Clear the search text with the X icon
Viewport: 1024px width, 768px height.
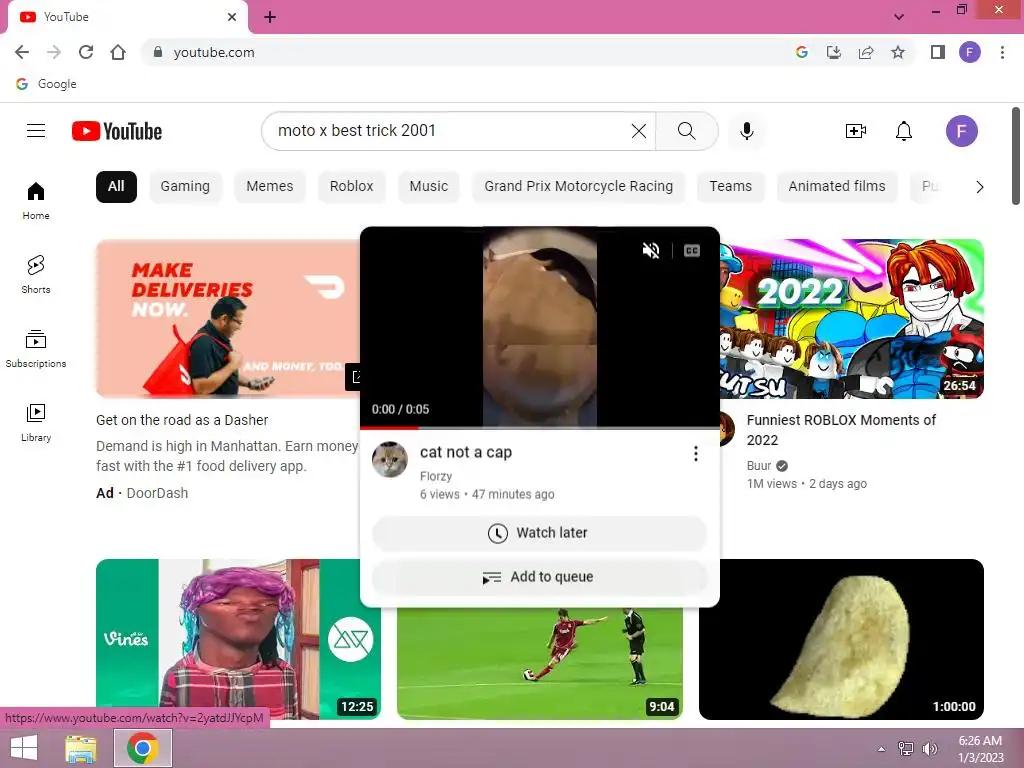point(639,131)
